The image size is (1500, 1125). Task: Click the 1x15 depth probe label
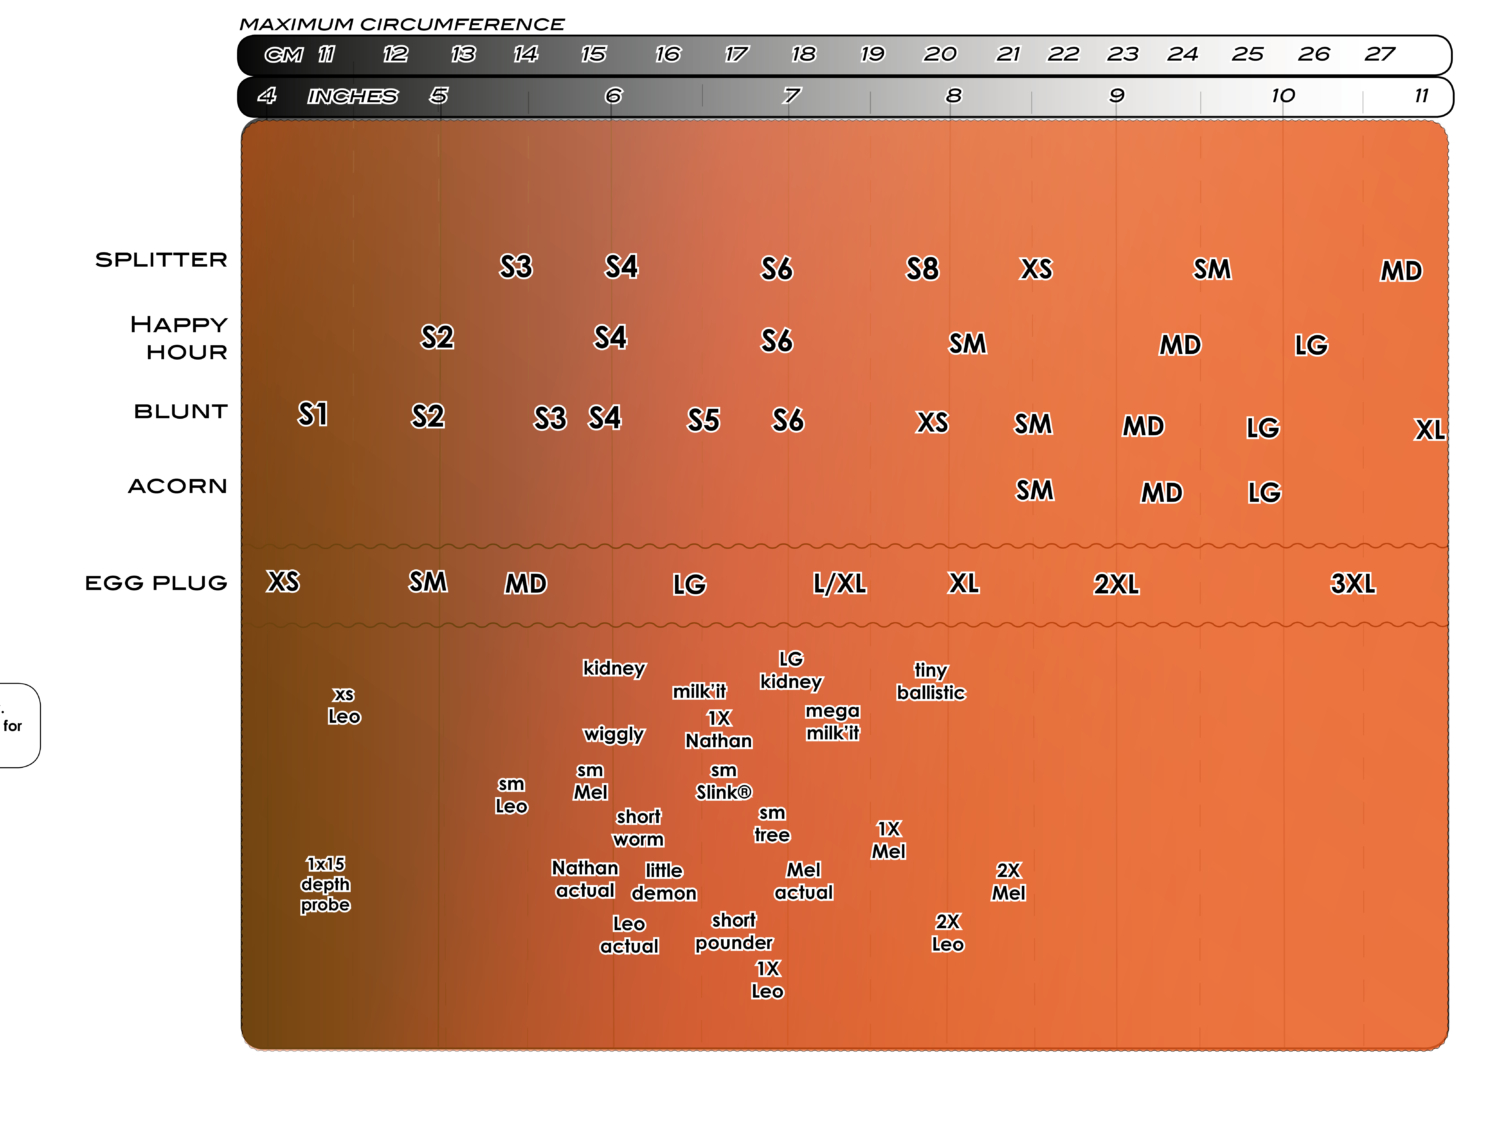click(325, 884)
